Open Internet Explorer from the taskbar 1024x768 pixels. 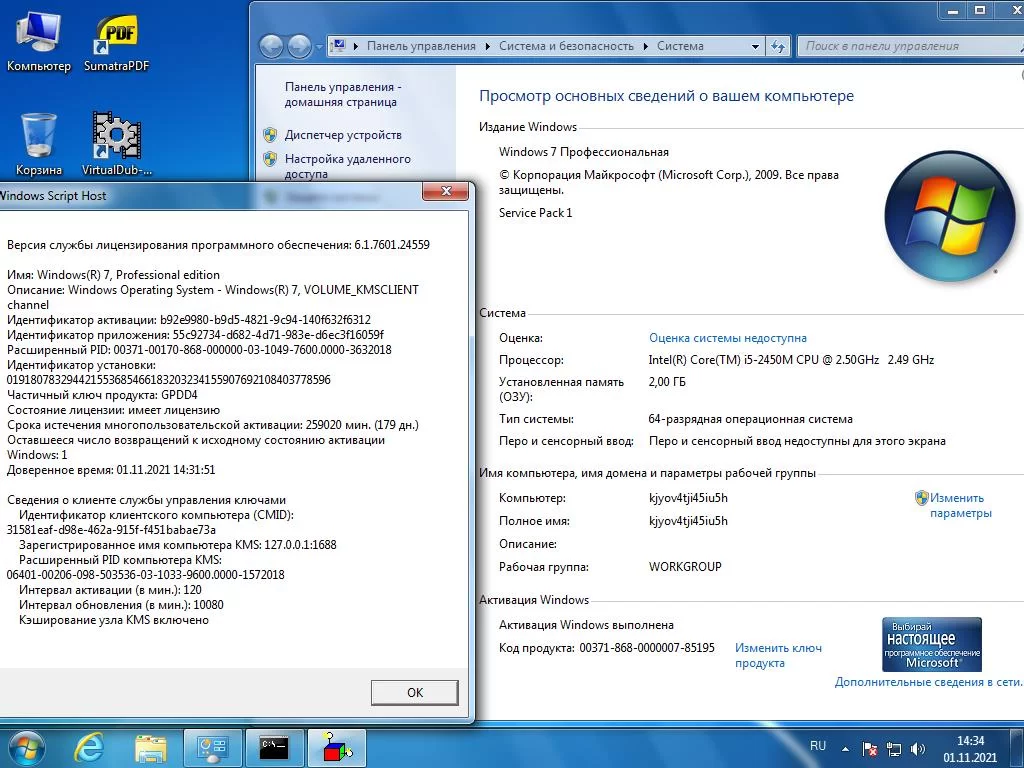90,747
